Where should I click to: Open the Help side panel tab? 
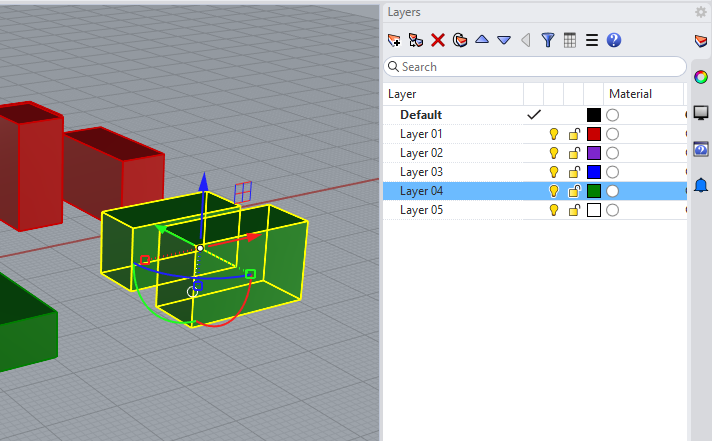(701, 149)
